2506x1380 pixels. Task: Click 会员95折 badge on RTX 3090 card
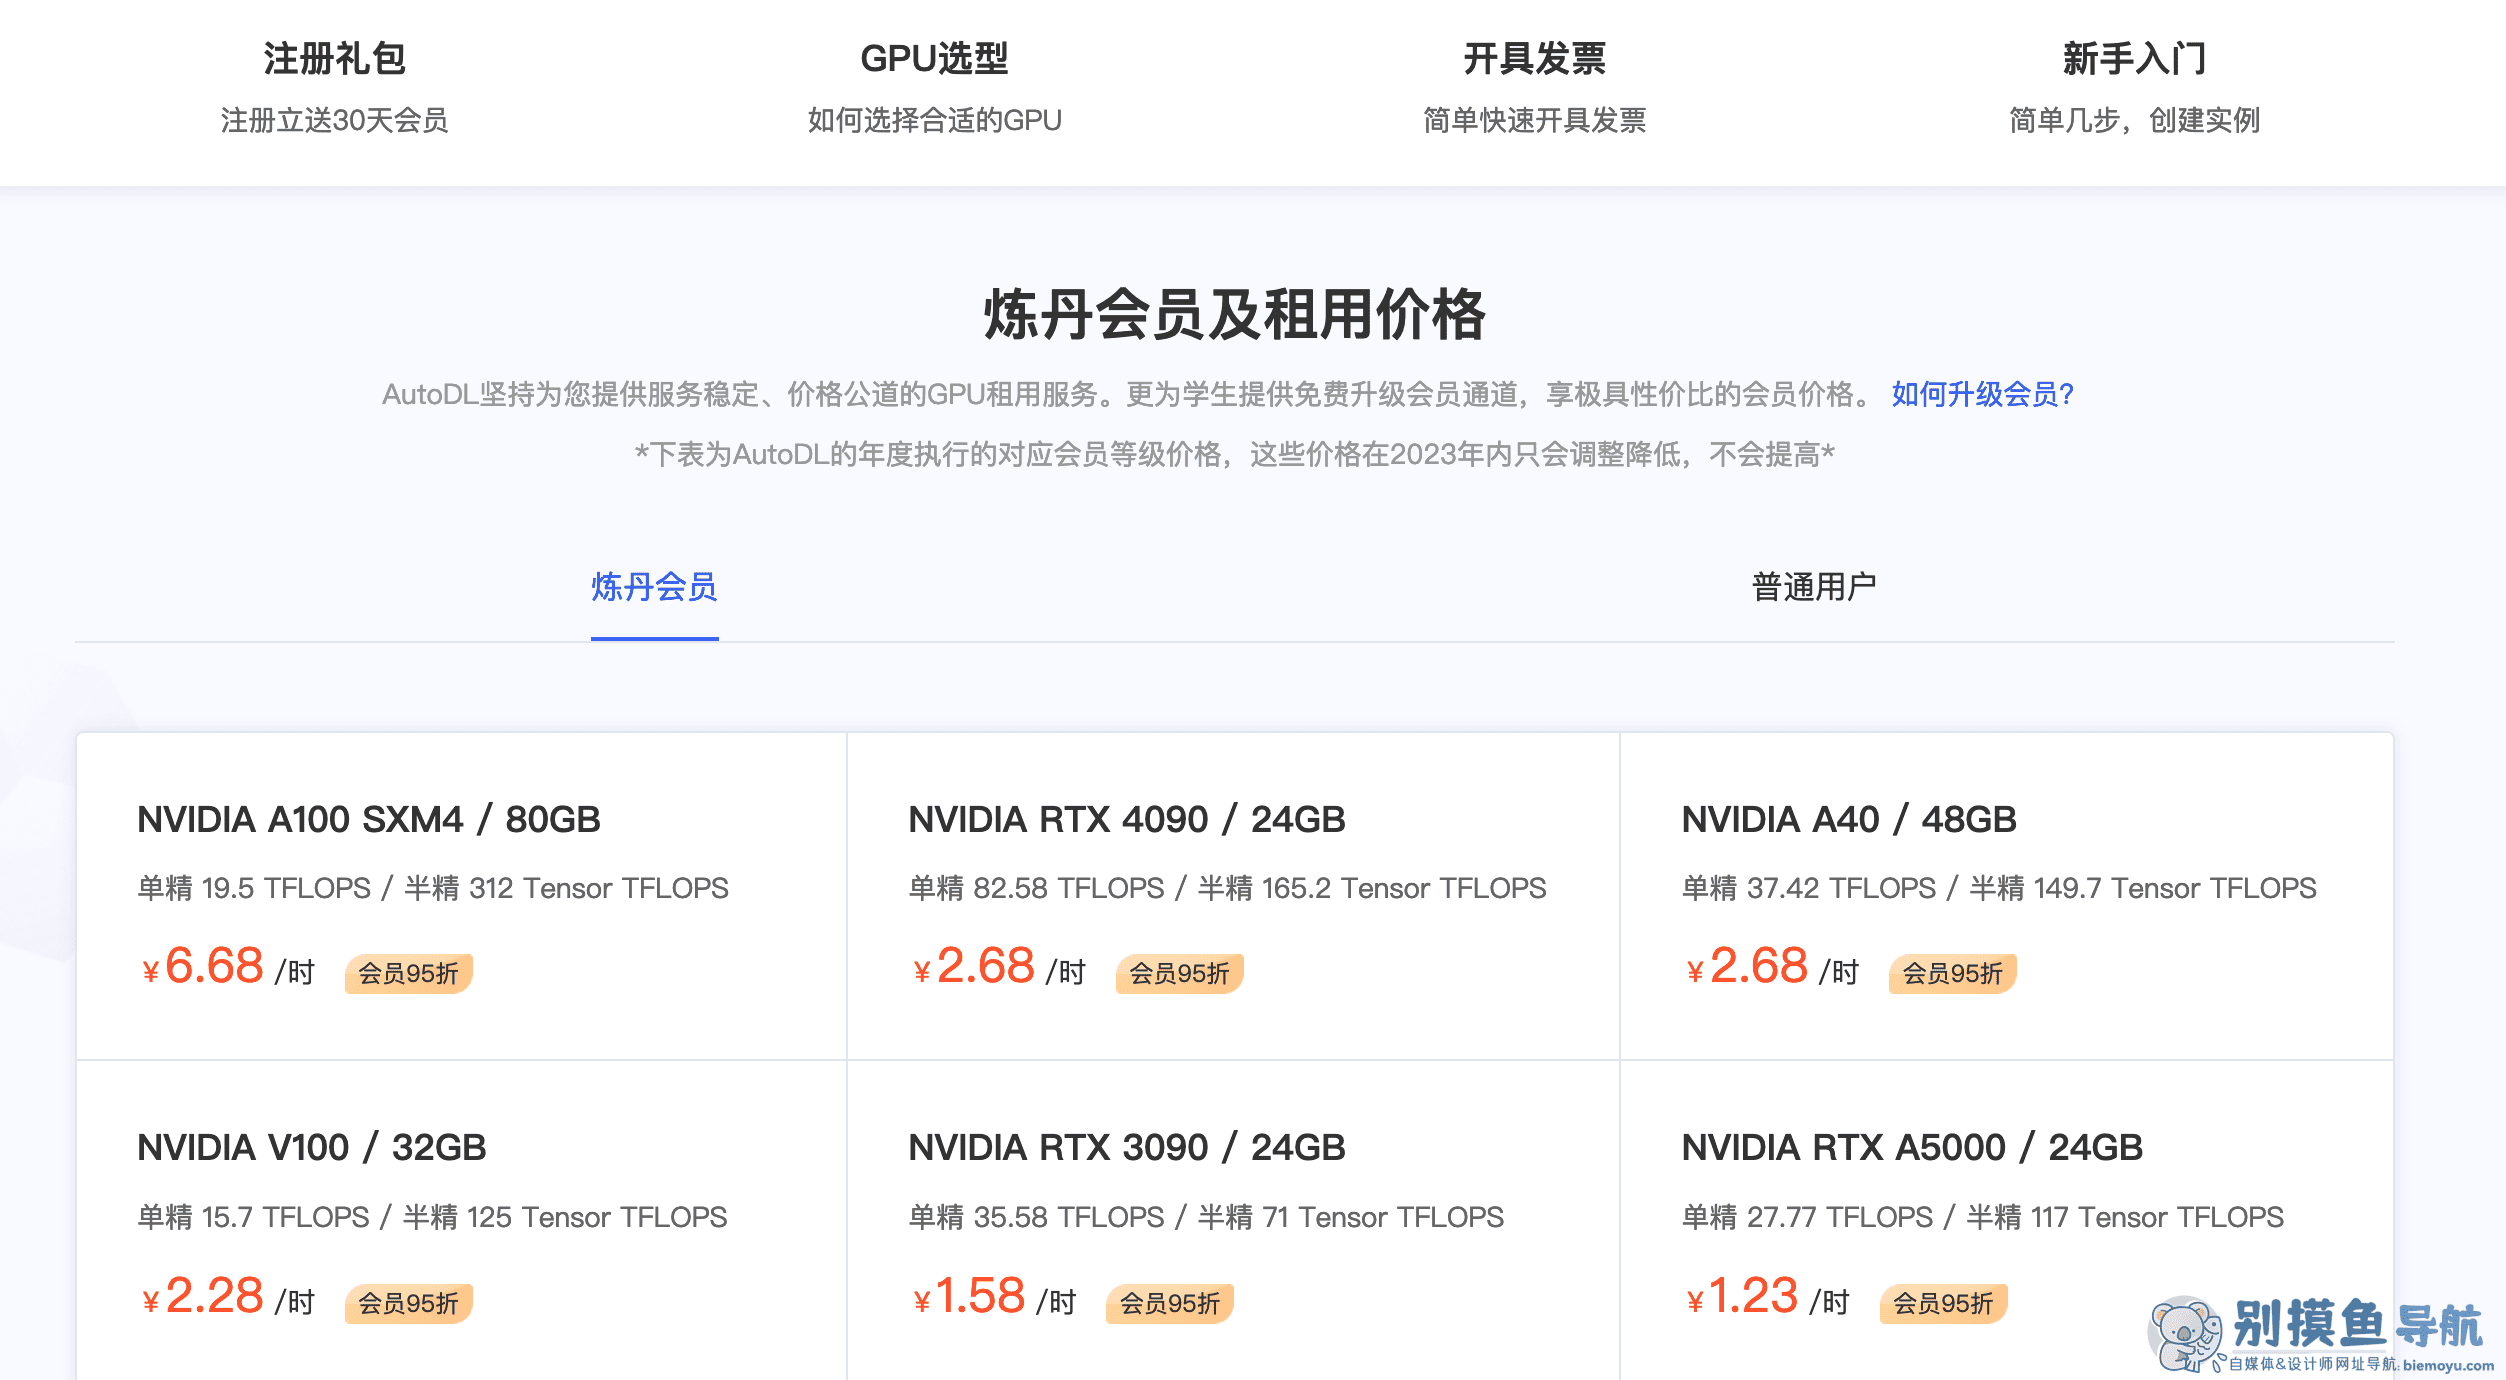point(1169,1303)
